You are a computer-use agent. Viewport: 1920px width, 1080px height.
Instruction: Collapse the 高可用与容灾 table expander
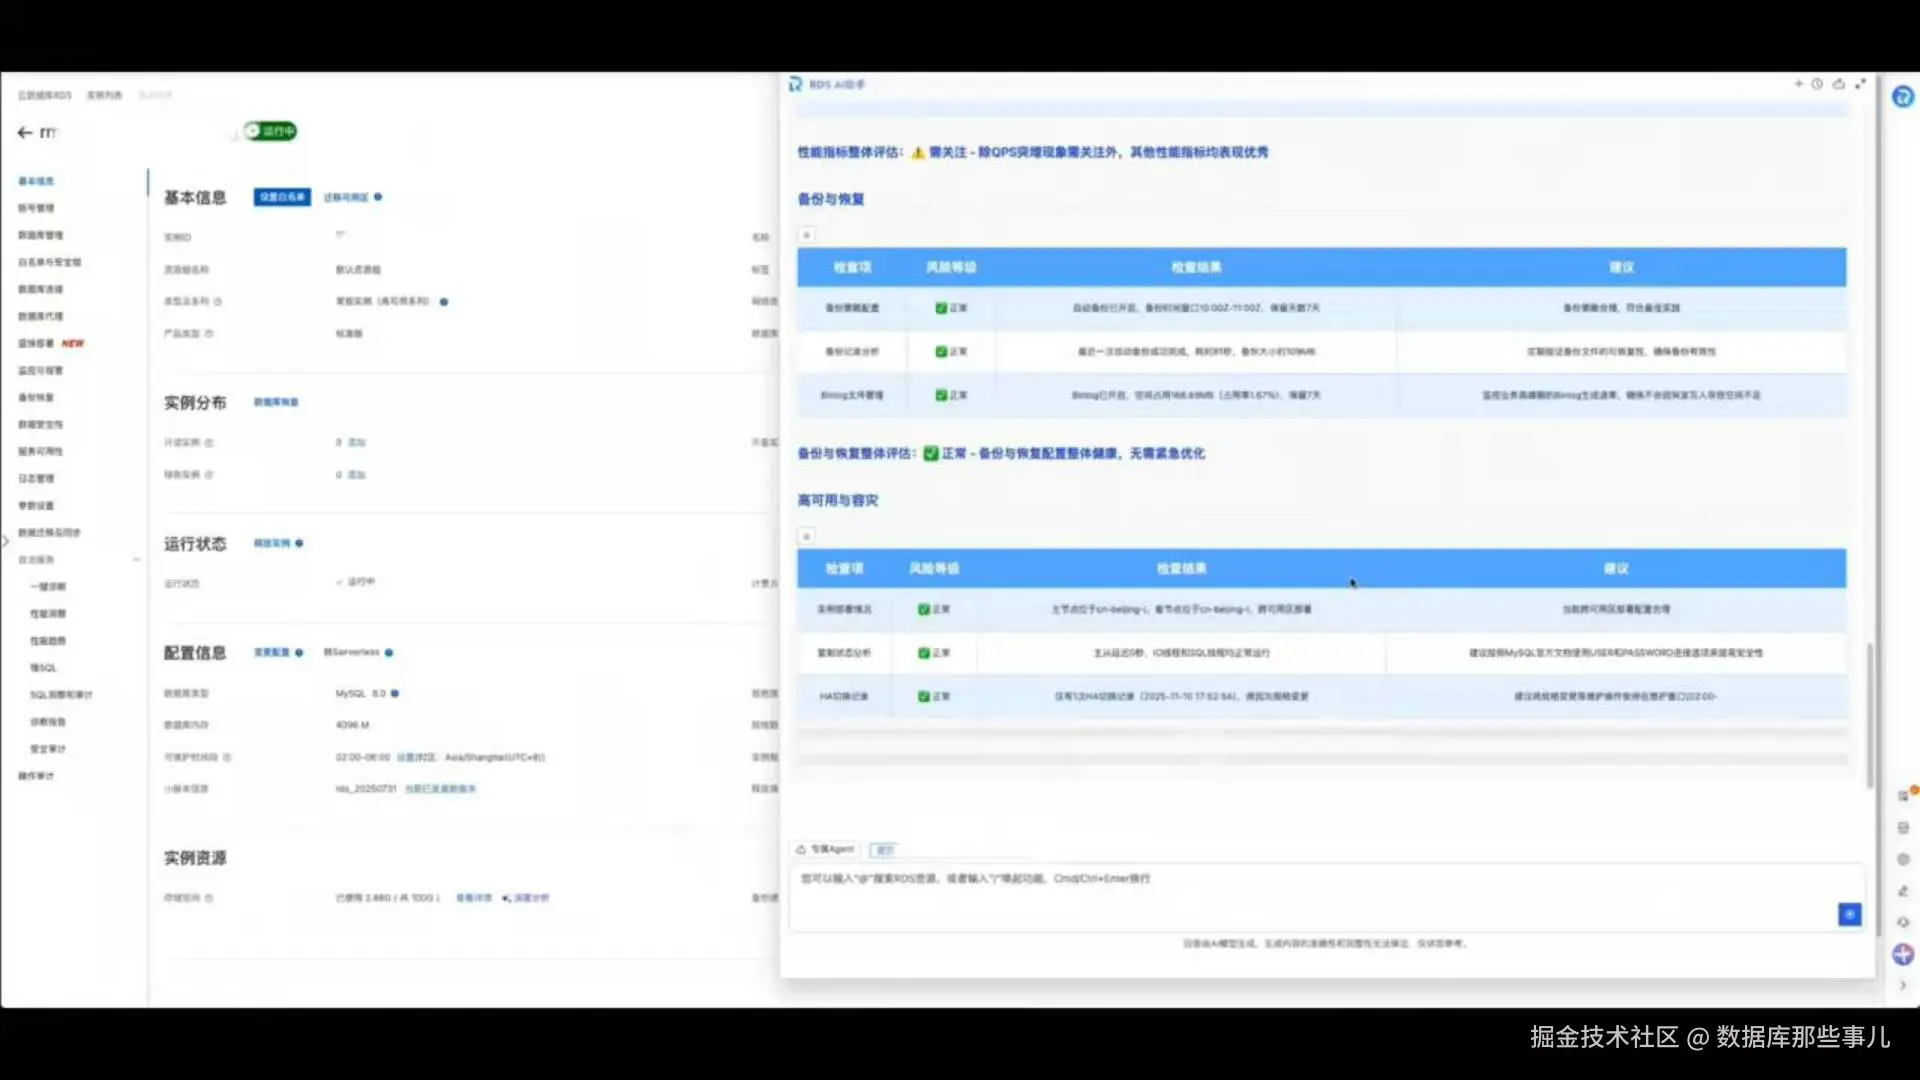tap(806, 536)
